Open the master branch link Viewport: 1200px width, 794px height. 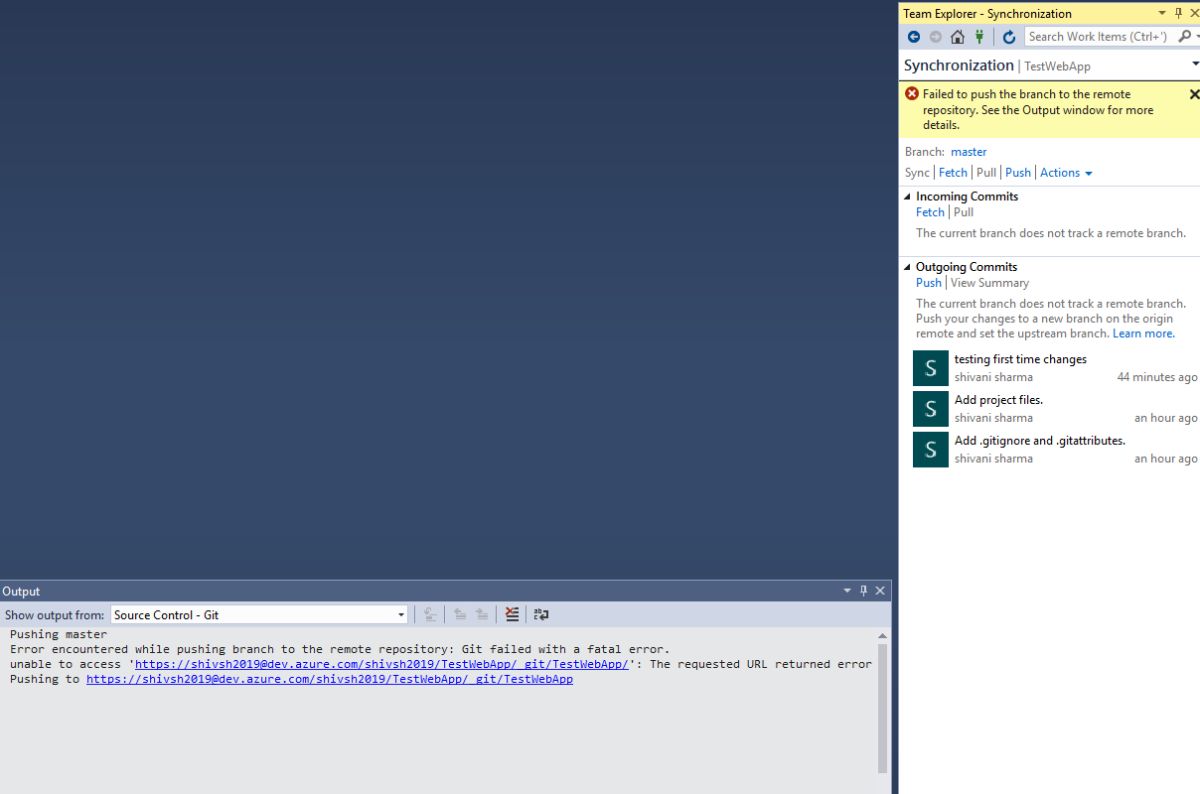click(968, 152)
